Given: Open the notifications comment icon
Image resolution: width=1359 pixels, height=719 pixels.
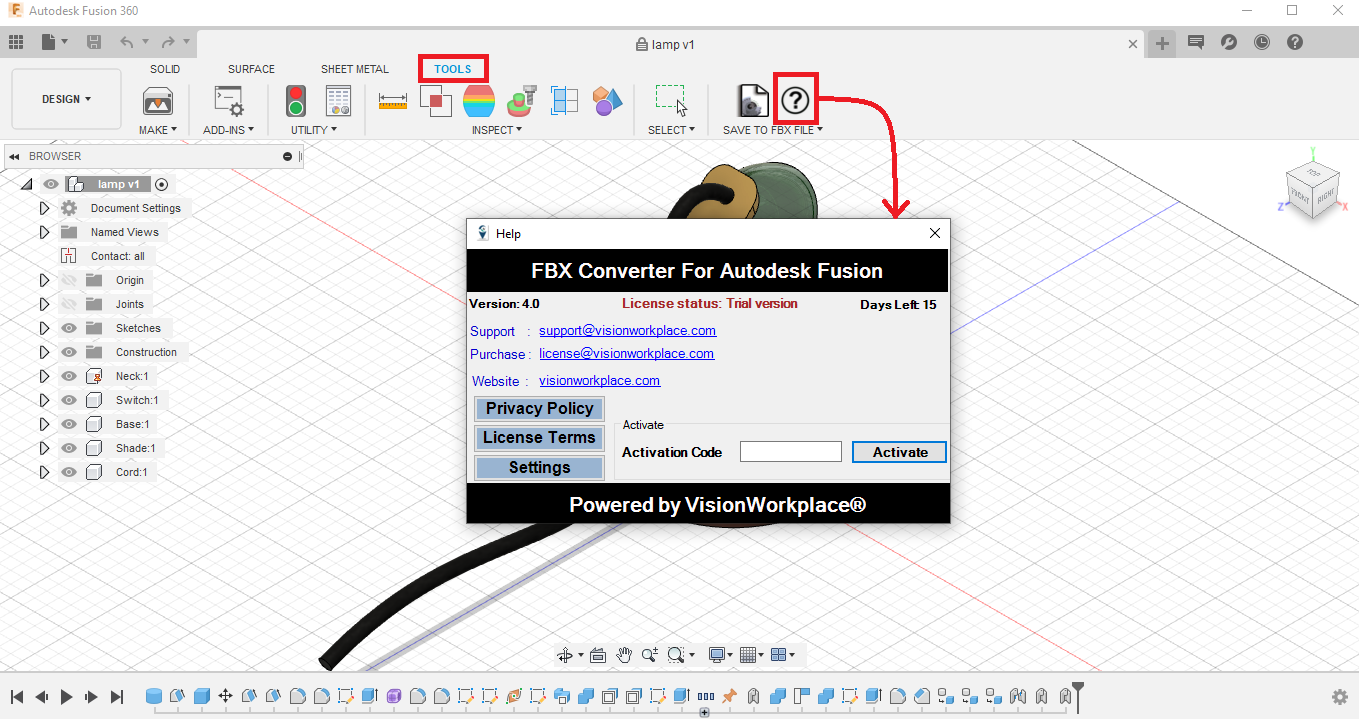Looking at the screenshot, I should pyautogui.click(x=1195, y=42).
